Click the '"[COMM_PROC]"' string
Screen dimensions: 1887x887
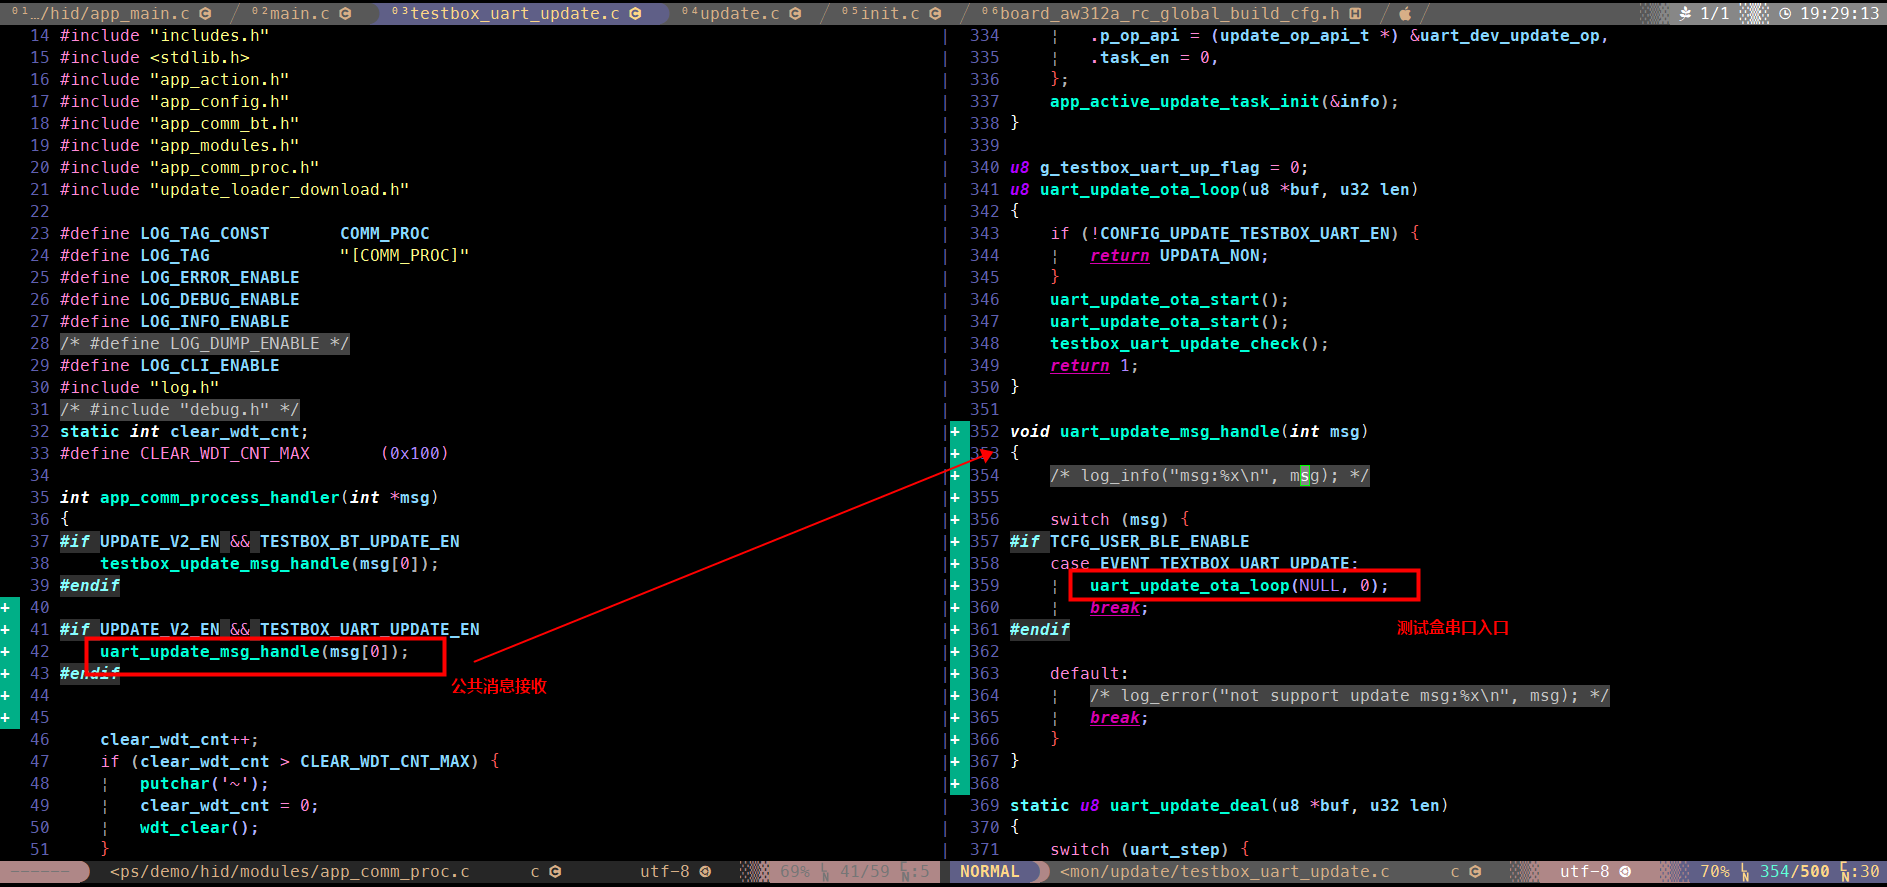coord(405,256)
